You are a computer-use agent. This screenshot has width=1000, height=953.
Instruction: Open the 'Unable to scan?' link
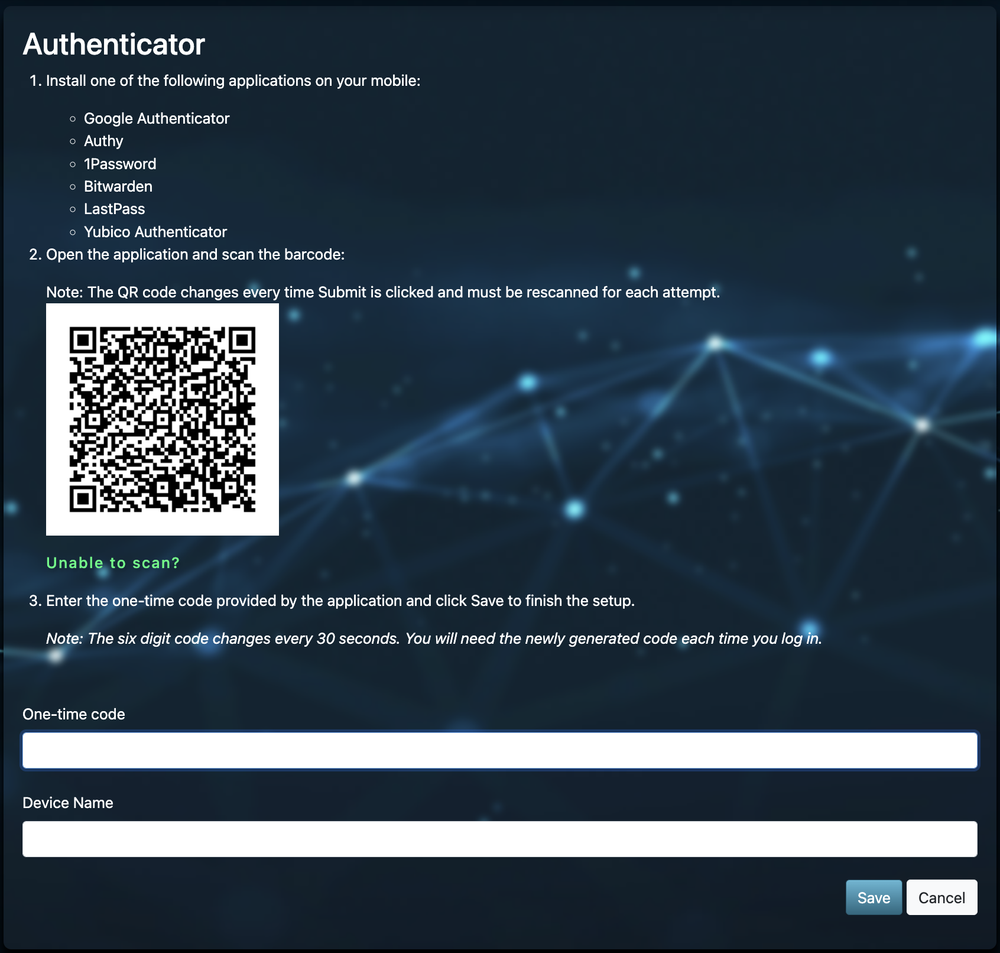113,563
